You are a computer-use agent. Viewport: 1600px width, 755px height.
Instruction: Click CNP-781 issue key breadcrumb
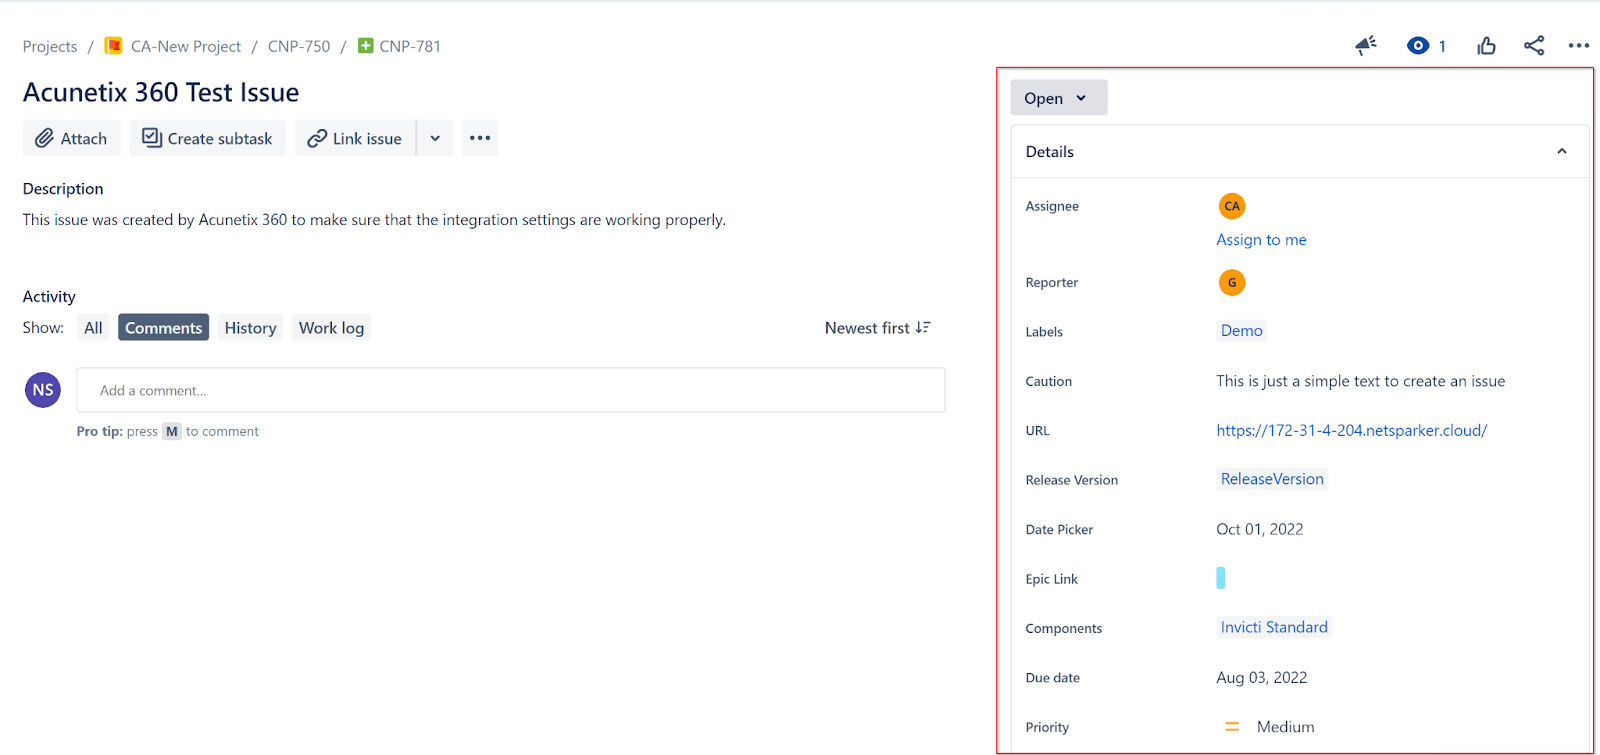click(410, 47)
